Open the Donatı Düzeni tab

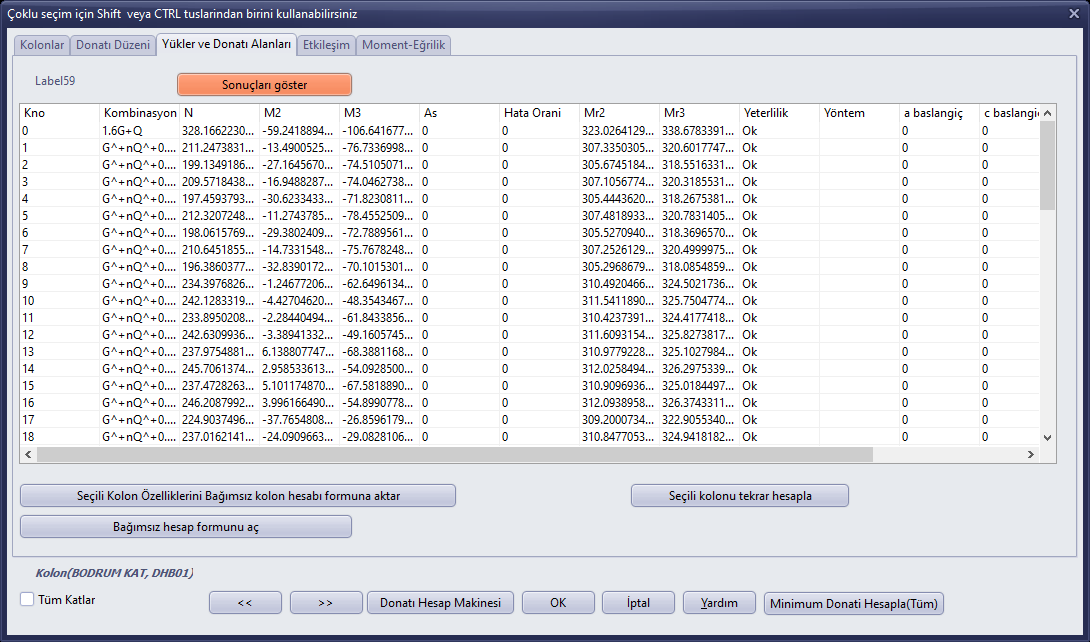point(113,45)
